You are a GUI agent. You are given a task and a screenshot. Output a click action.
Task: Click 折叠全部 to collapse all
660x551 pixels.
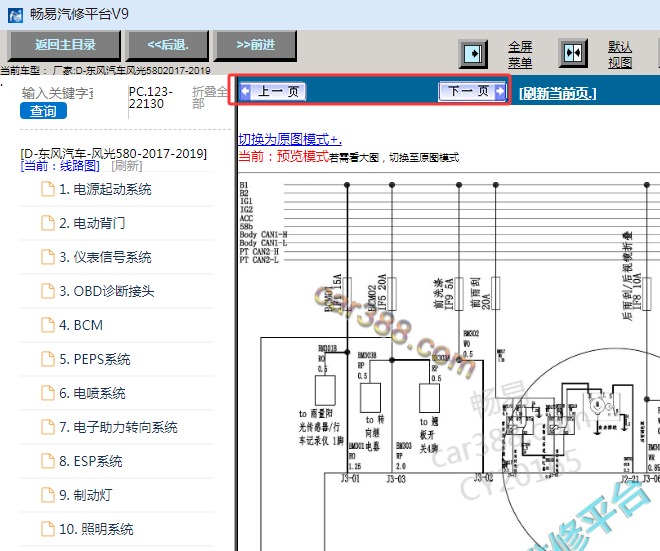[x=209, y=97]
